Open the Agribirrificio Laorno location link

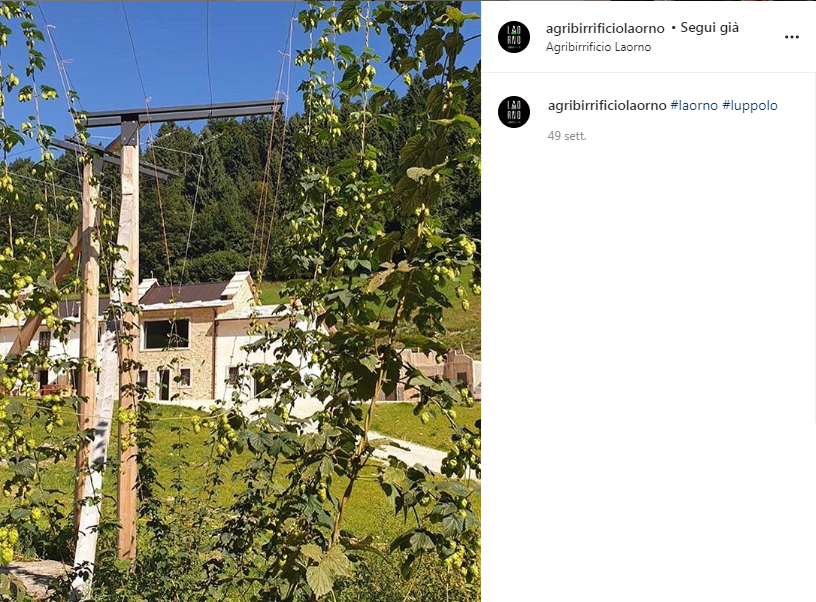point(598,47)
